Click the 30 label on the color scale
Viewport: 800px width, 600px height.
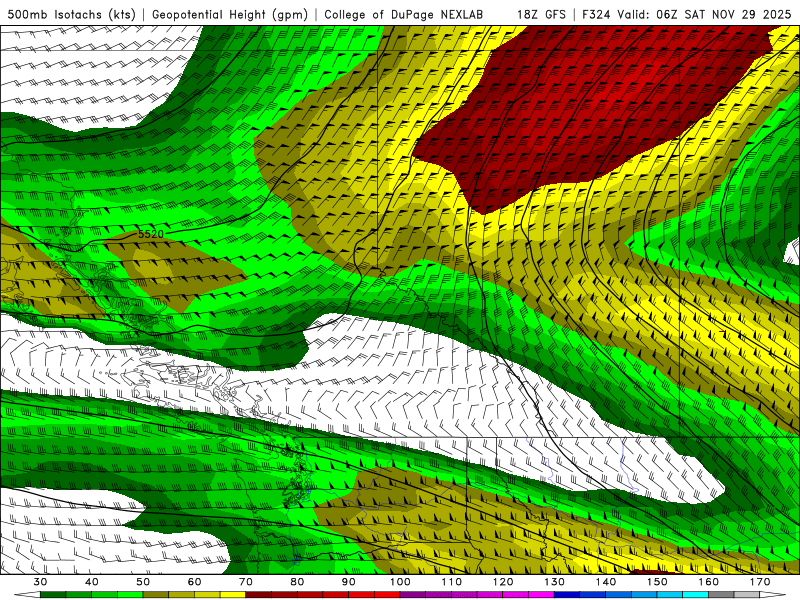(40, 582)
